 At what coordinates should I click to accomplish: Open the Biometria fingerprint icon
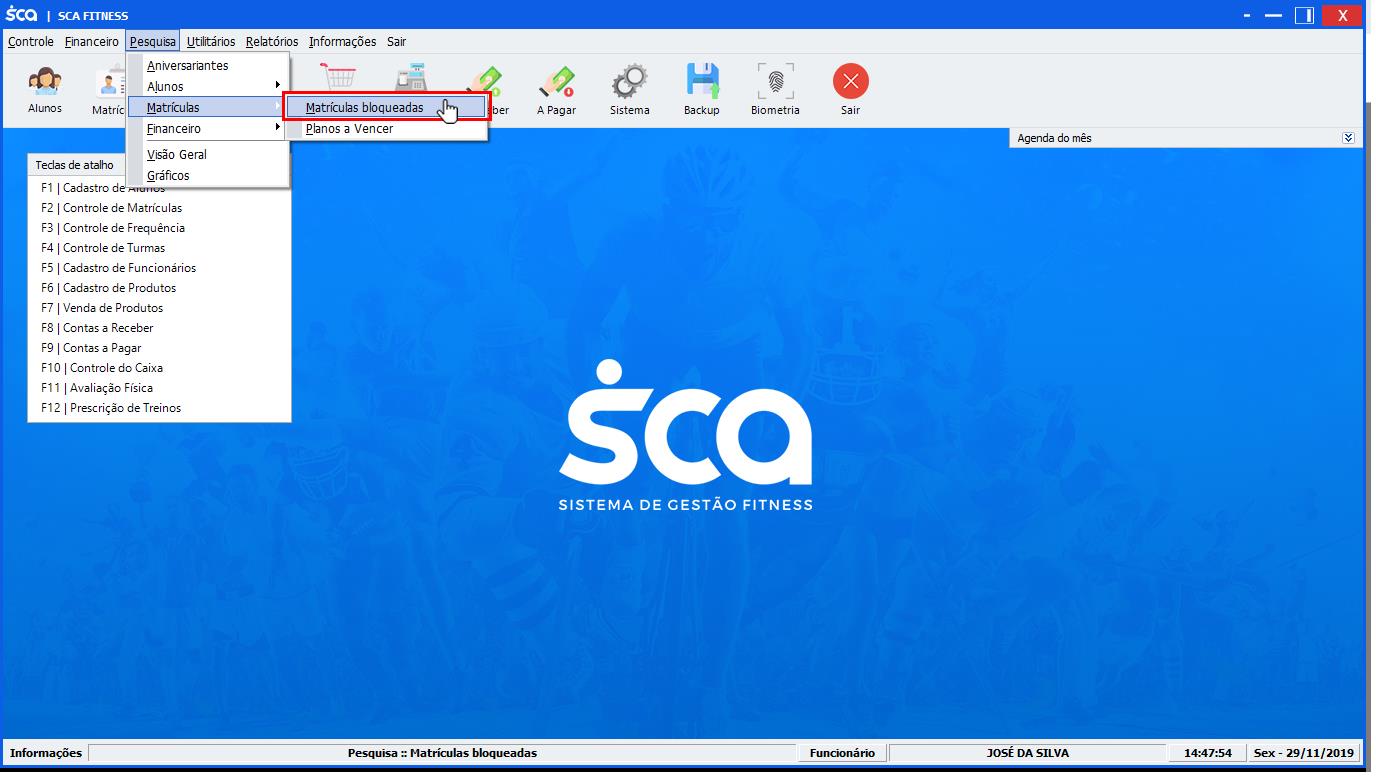pyautogui.click(x=775, y=91)
